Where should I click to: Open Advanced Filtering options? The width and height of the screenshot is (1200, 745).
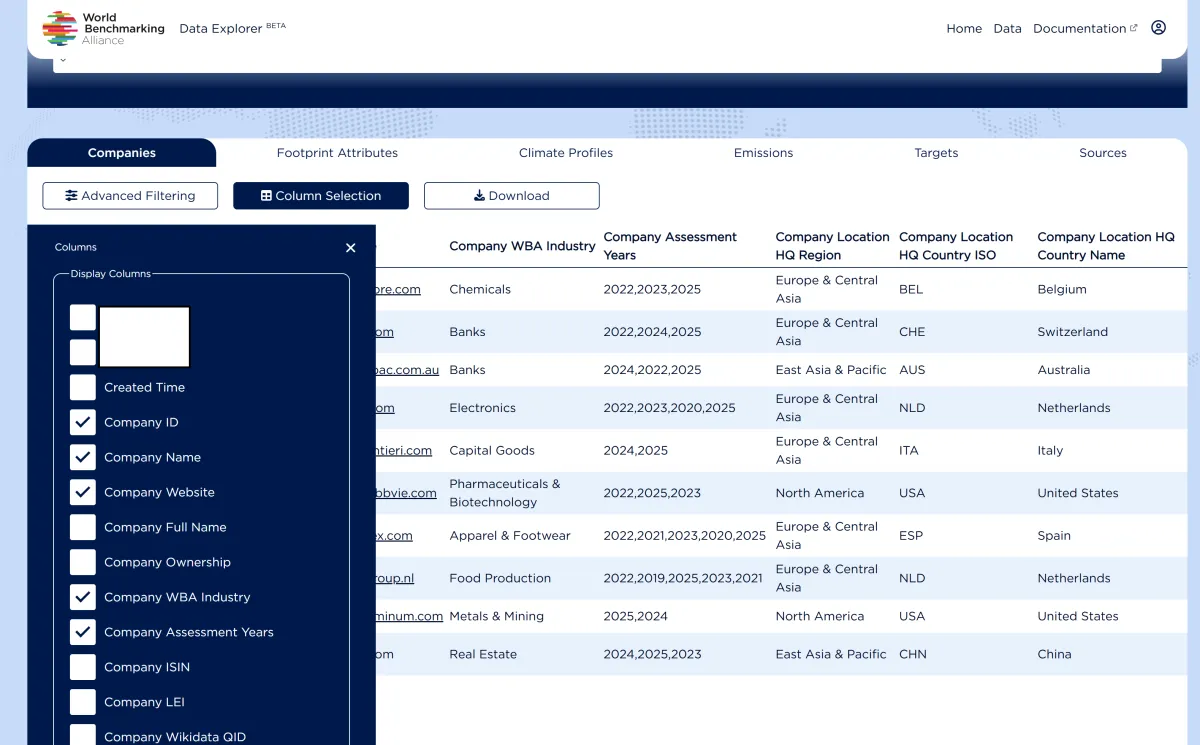(x=130, y=196)
